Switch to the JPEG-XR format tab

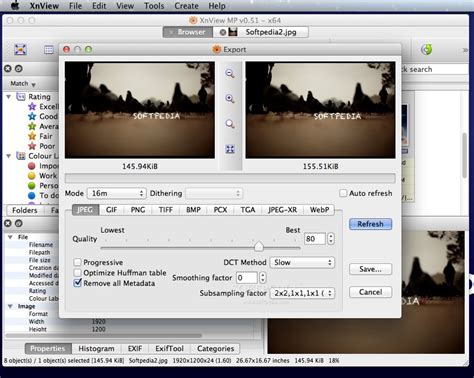coord(282,210)
